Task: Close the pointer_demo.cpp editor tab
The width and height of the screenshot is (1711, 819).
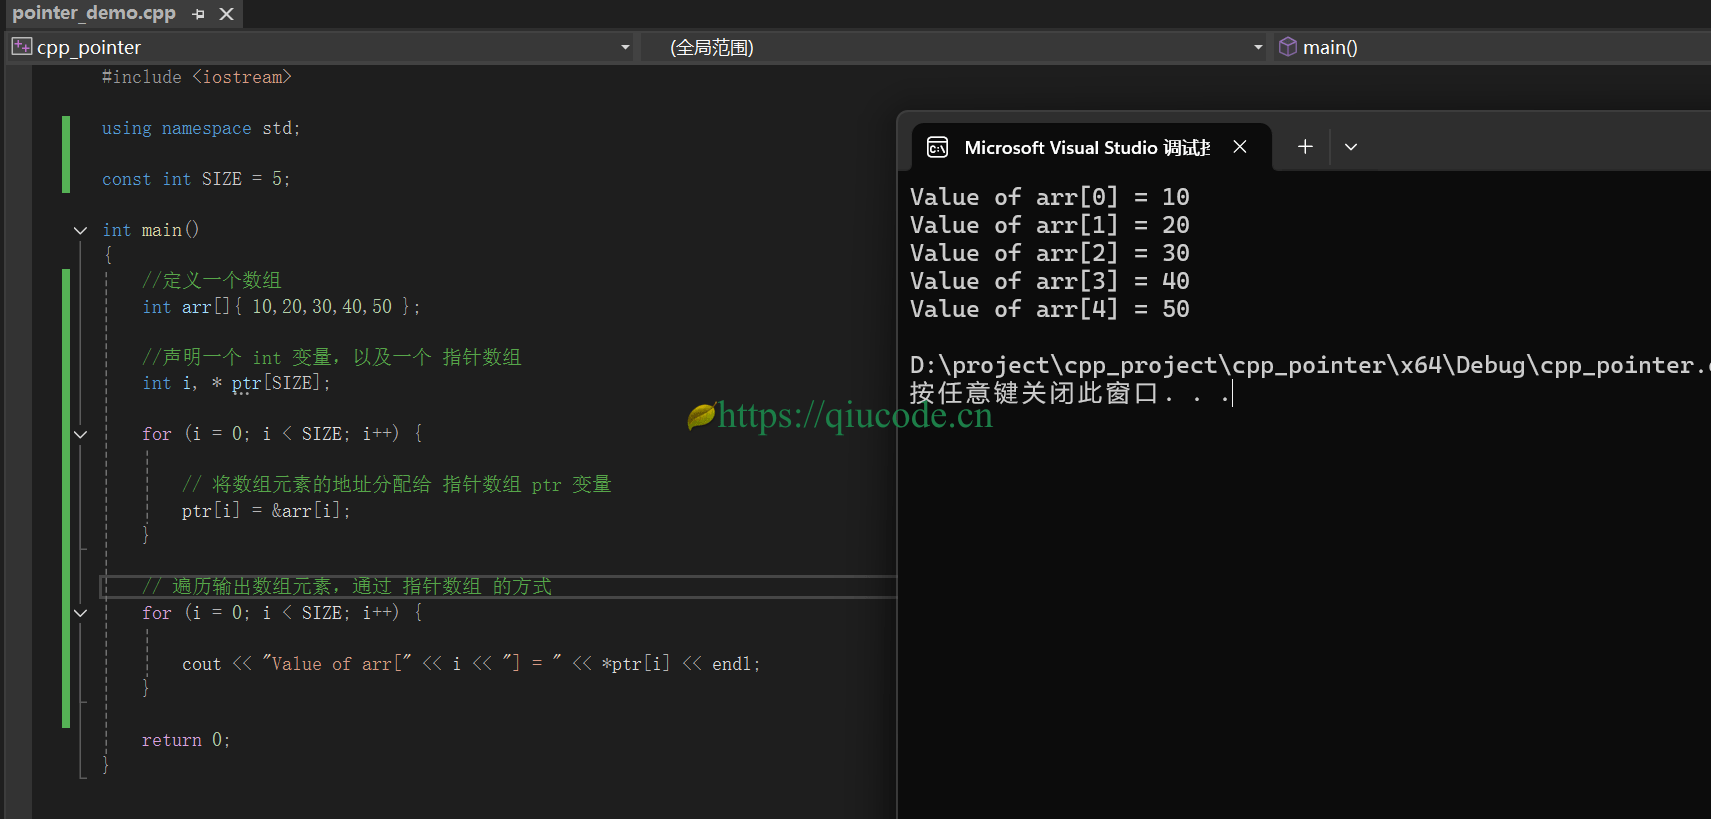Action: 227,14
